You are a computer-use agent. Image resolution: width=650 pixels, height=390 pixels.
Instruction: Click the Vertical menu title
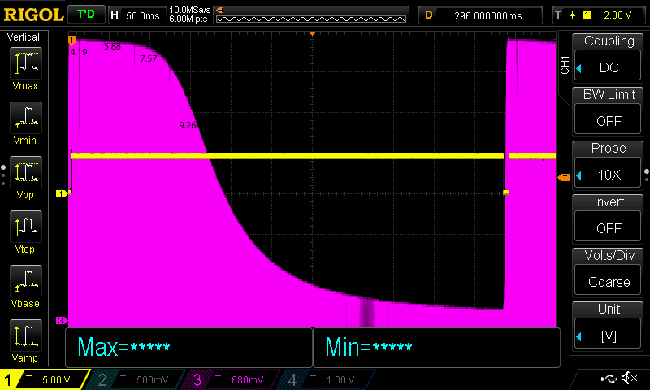23,37
